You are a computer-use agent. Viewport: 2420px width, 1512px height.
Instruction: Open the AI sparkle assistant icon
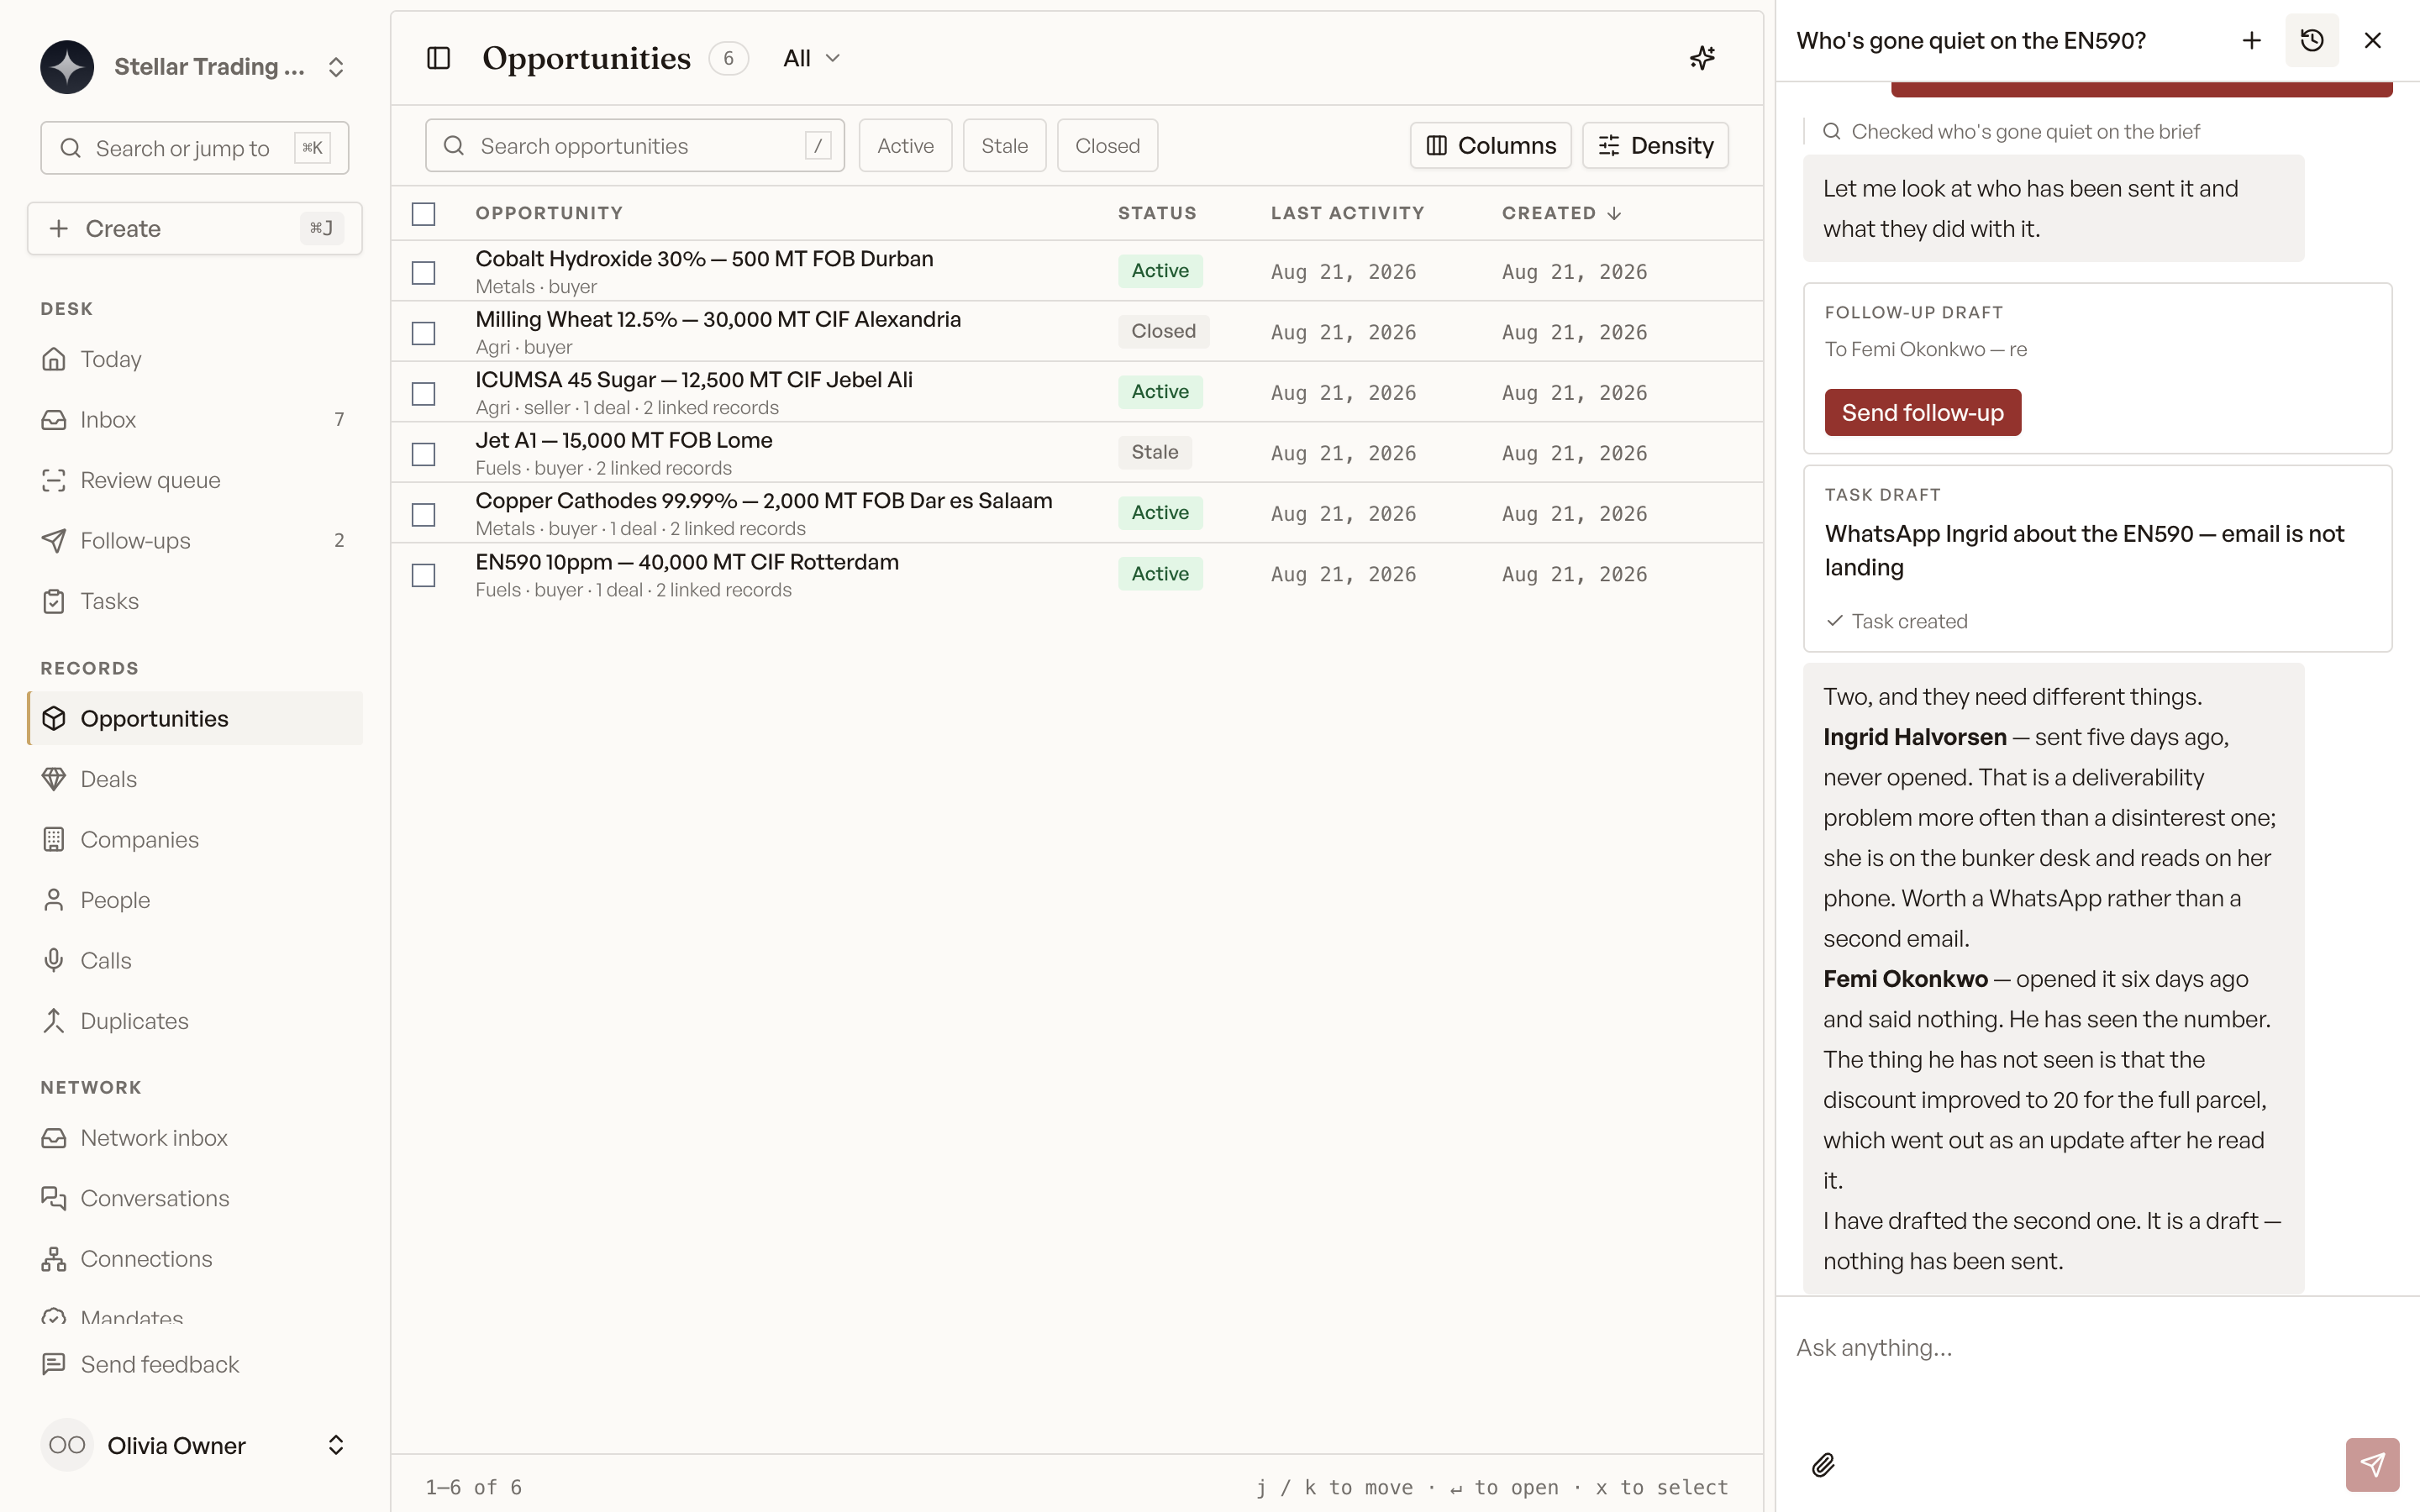[x=1702, y=58]
